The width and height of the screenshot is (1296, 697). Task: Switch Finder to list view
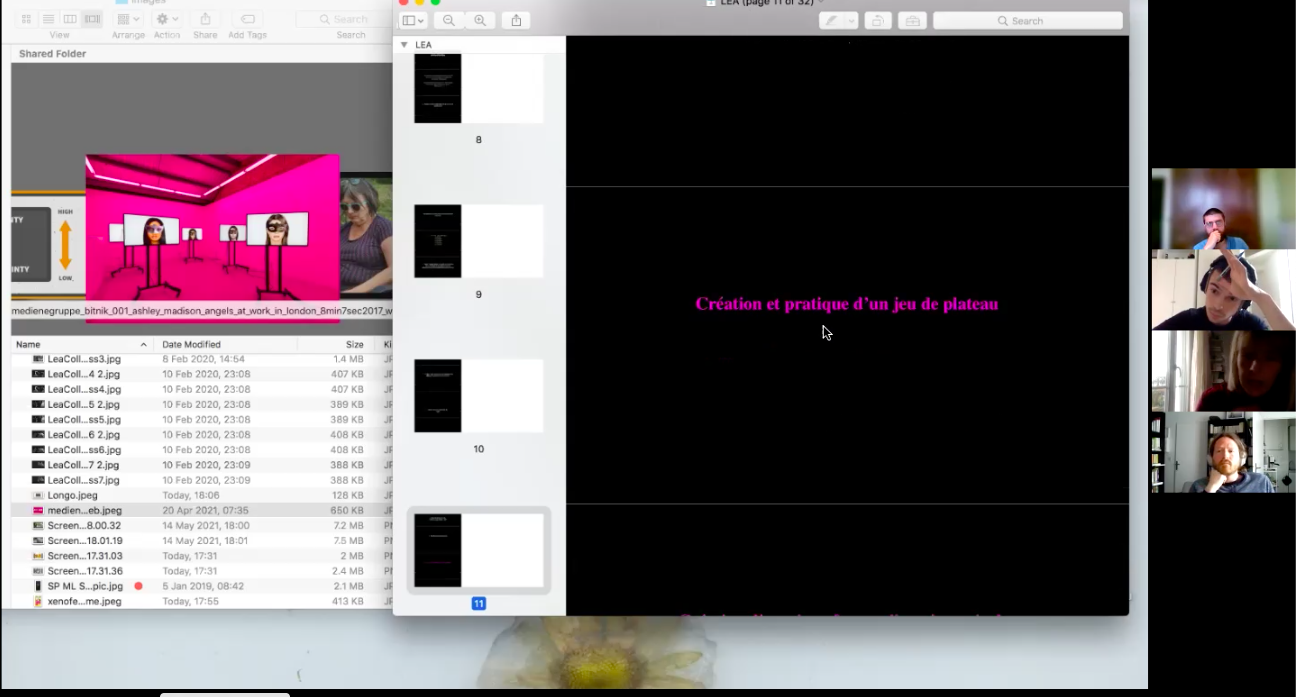48,19
